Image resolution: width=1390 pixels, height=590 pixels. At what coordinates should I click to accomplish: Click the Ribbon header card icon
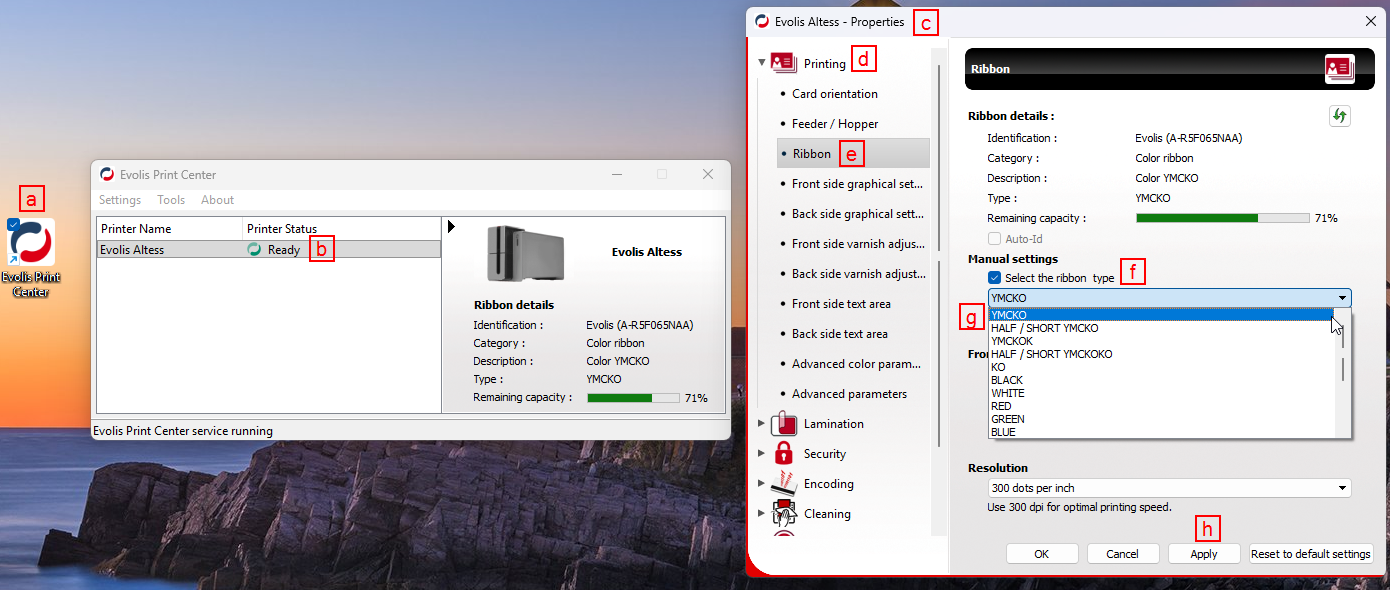click(x=1339, y=68)
